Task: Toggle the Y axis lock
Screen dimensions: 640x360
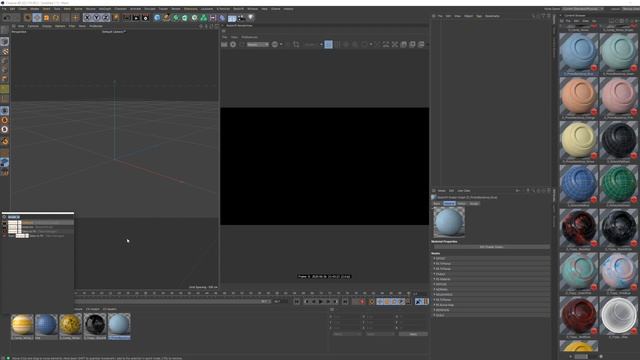Action: tap(96, 18)
